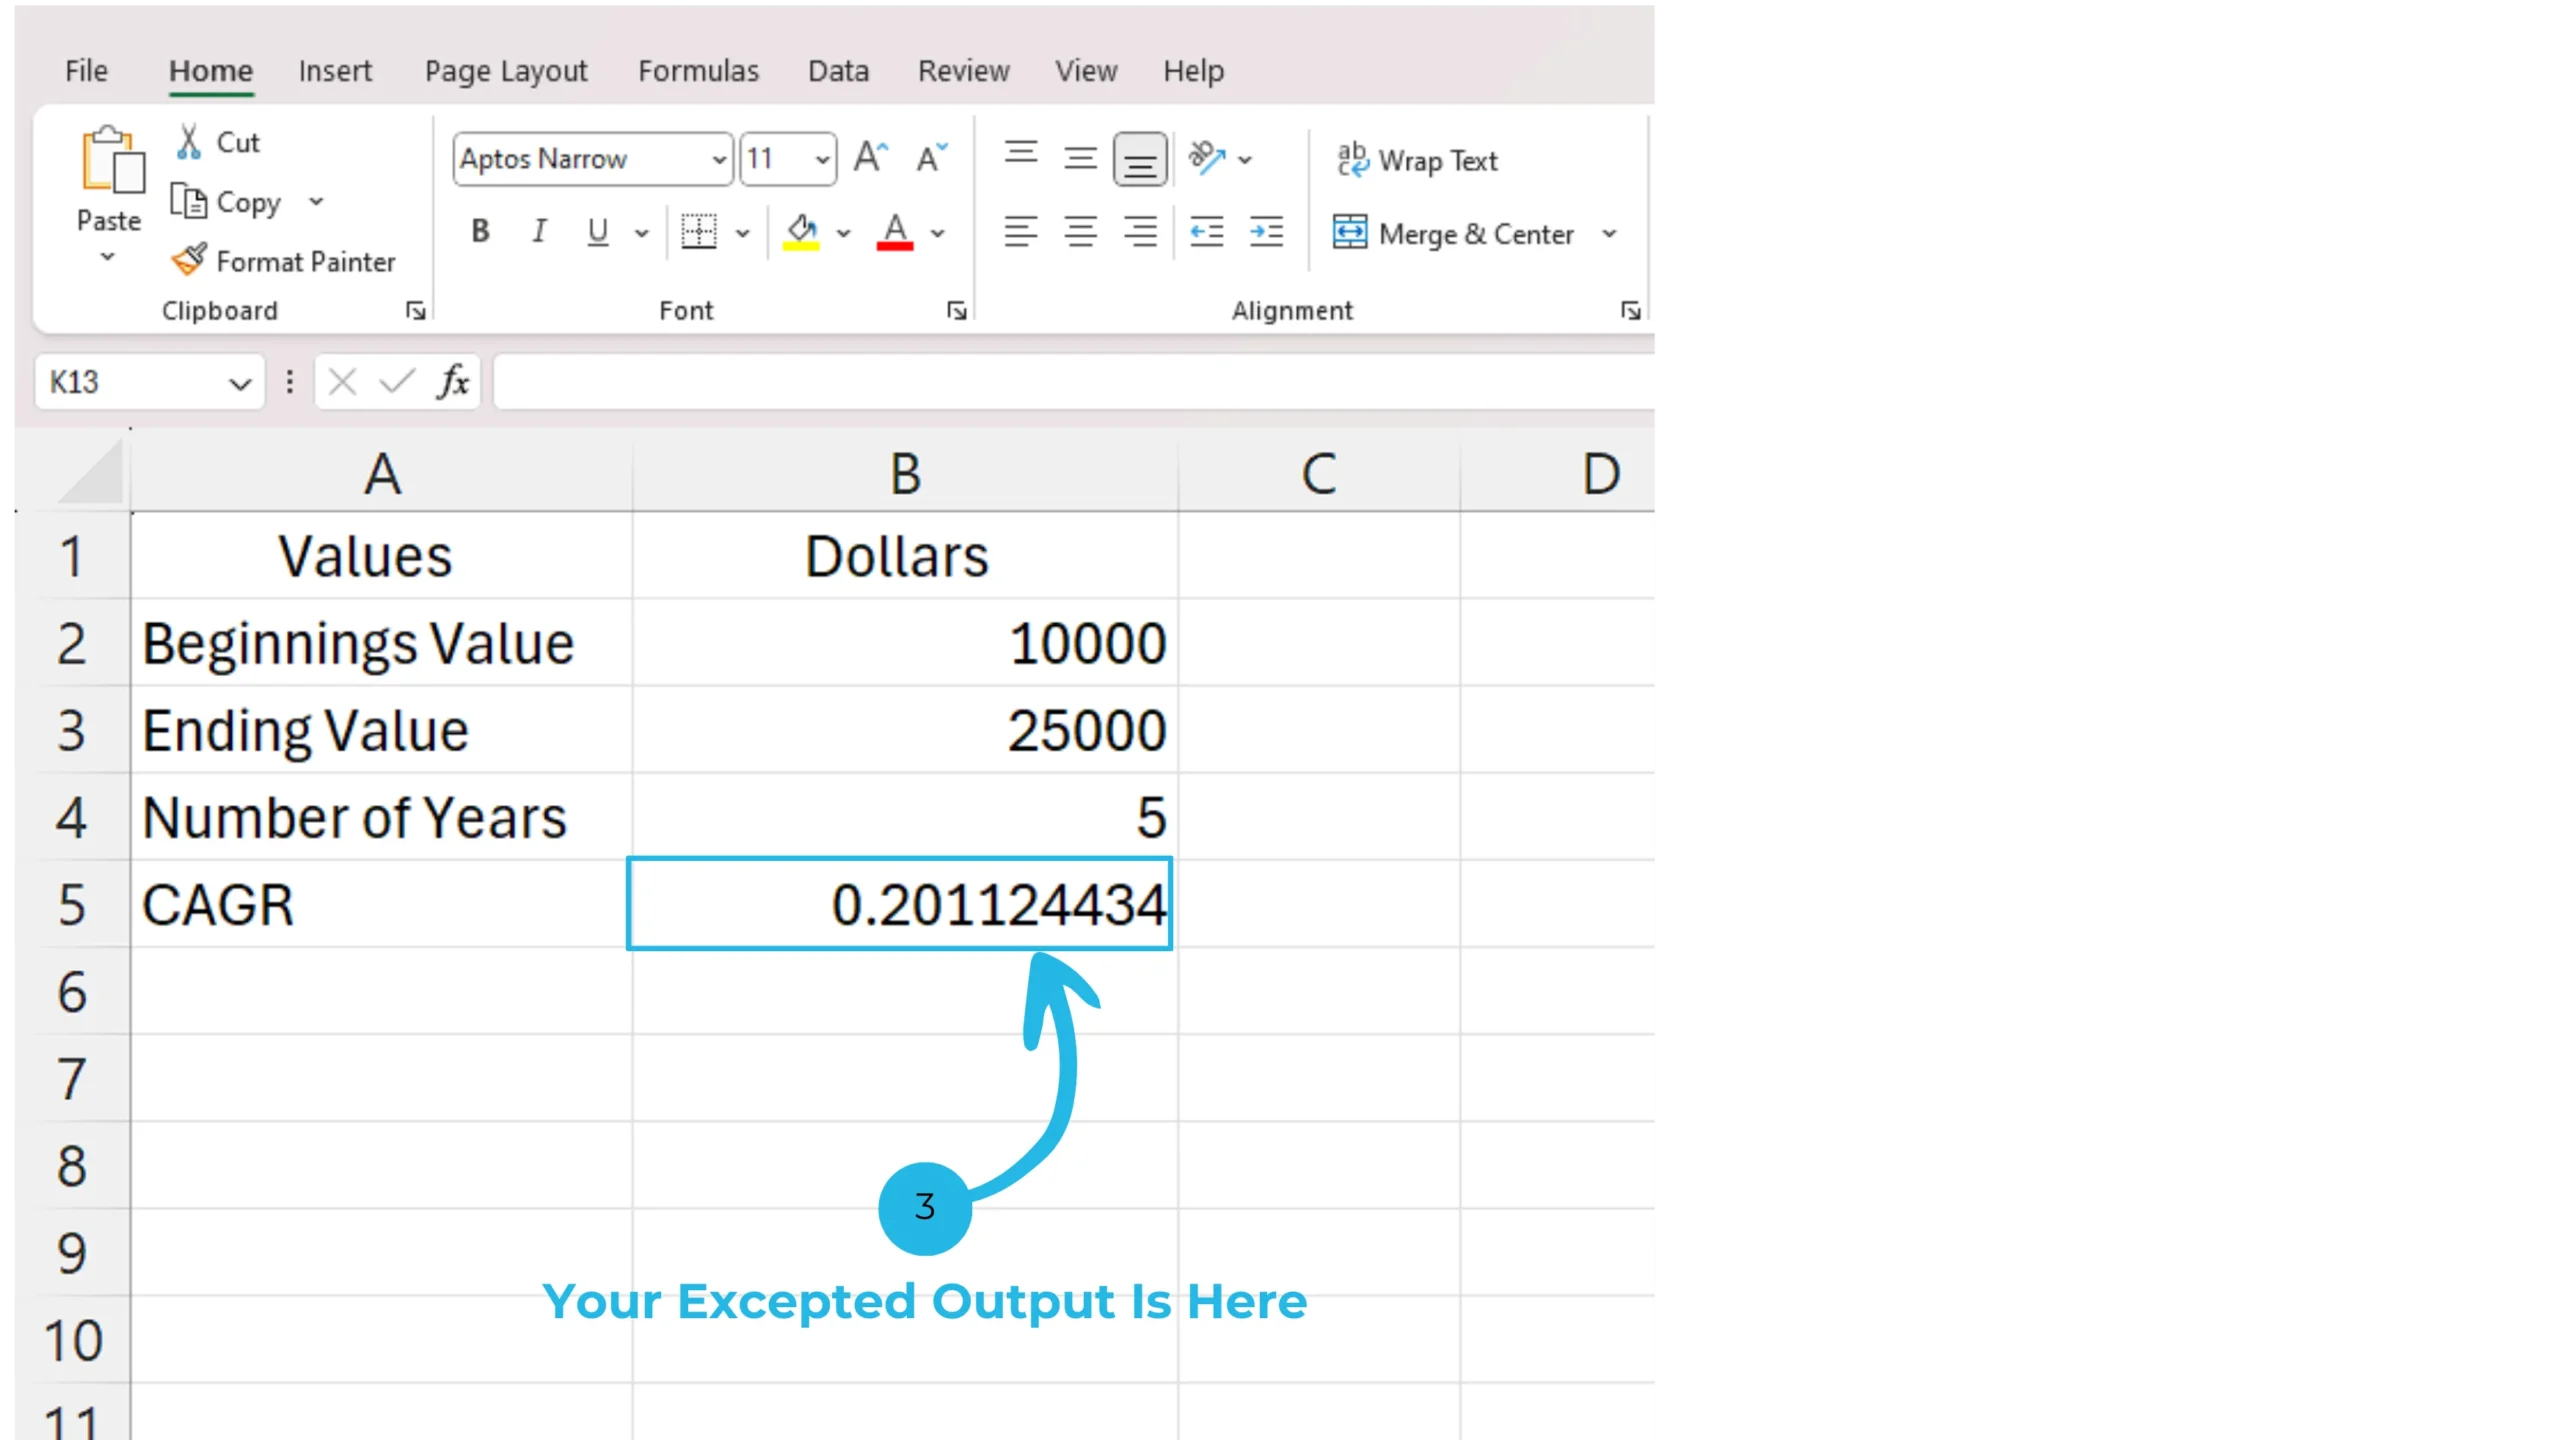Expand Orientation options arrow
The height and width of the screenshot is (1440, 2560).
(1245, 159)
